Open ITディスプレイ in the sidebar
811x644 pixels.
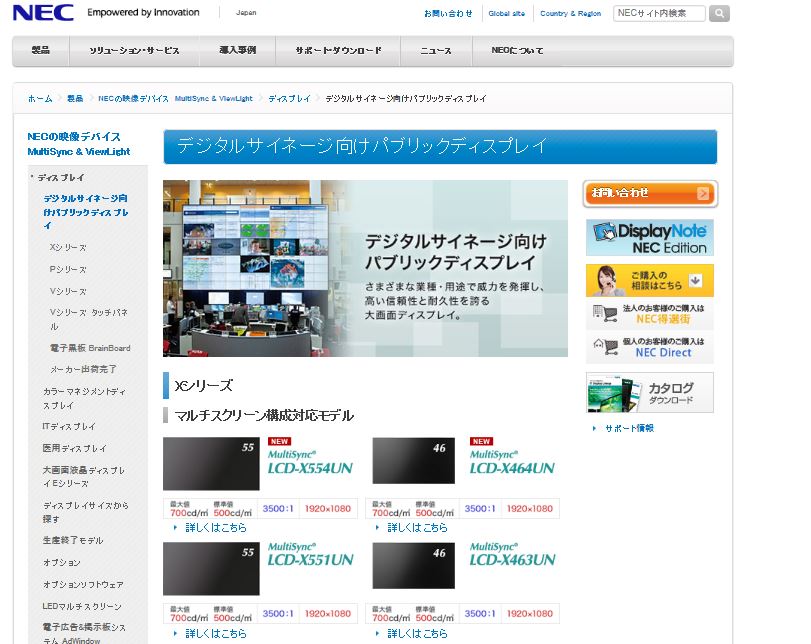click(x=69, y=426)
